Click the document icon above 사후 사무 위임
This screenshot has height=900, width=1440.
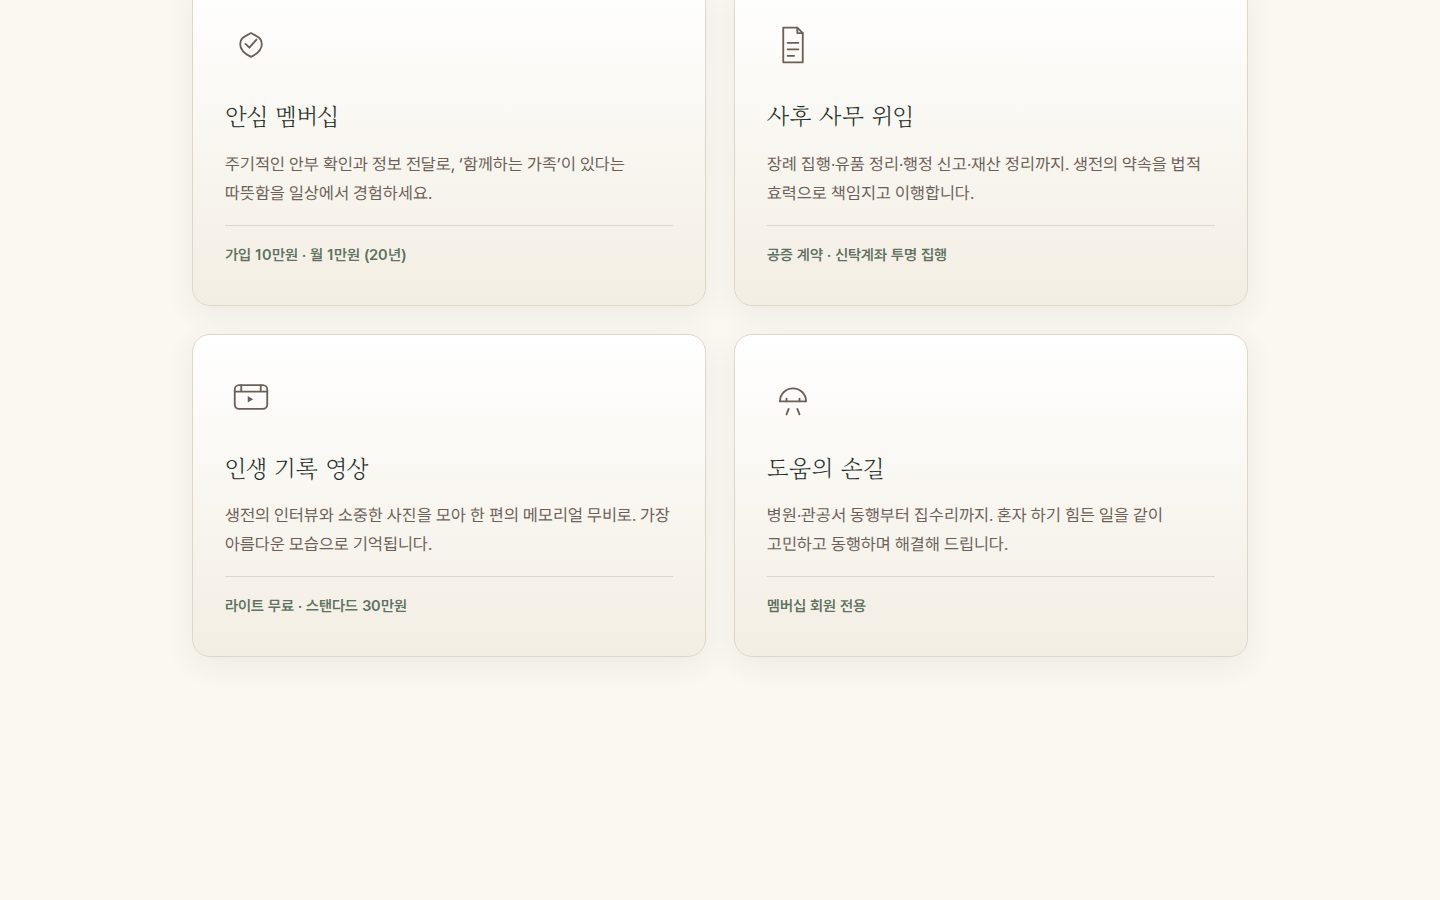click(x=793, y=45)
